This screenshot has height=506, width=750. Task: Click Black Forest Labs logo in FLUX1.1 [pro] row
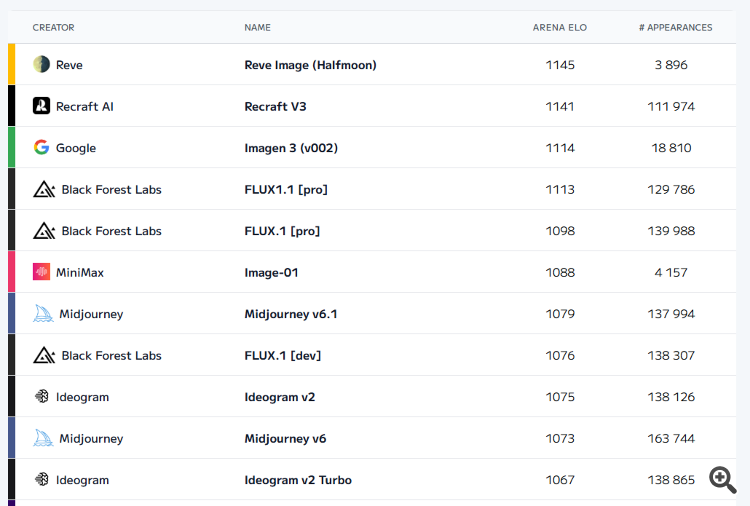tap(44, 189)
